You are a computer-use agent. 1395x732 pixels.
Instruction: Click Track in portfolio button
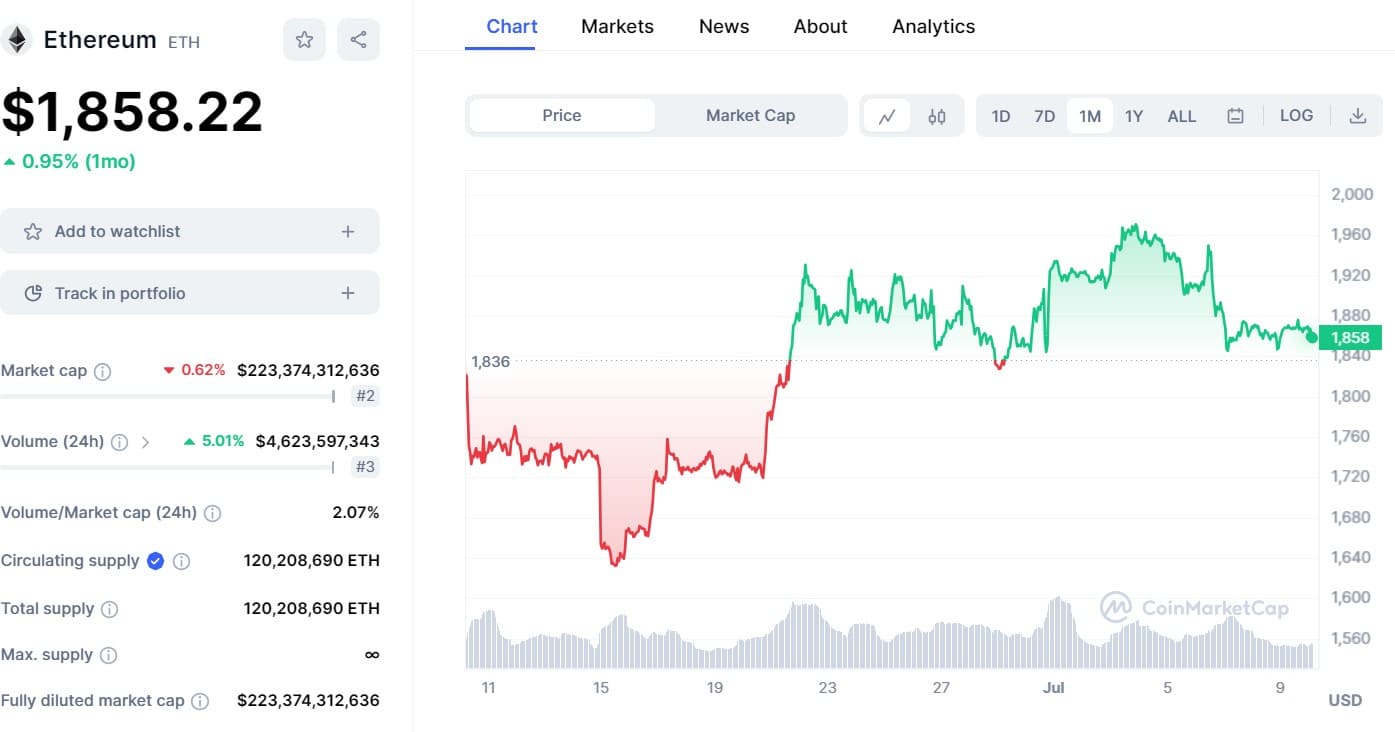tap(190, 293)
